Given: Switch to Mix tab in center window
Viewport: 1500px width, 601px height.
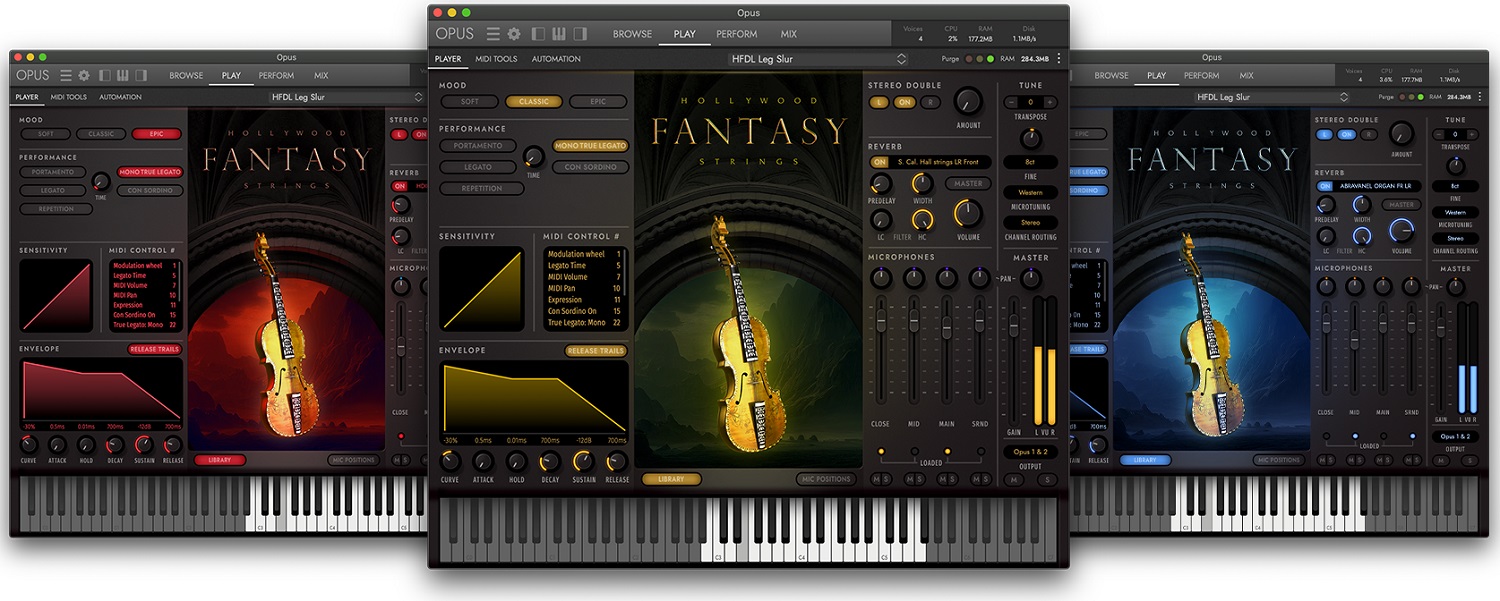Looking at the screenshot, I should coord(789,34).
